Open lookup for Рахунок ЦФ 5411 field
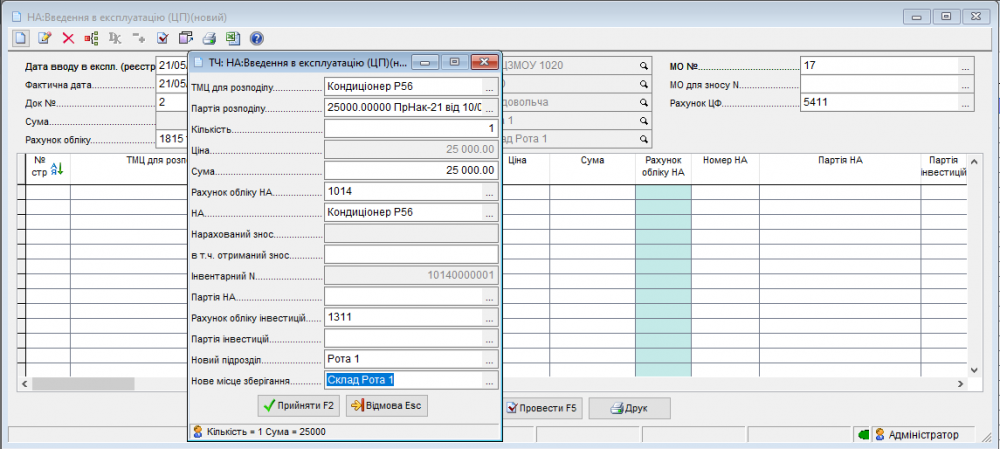 tap(965, 102)
